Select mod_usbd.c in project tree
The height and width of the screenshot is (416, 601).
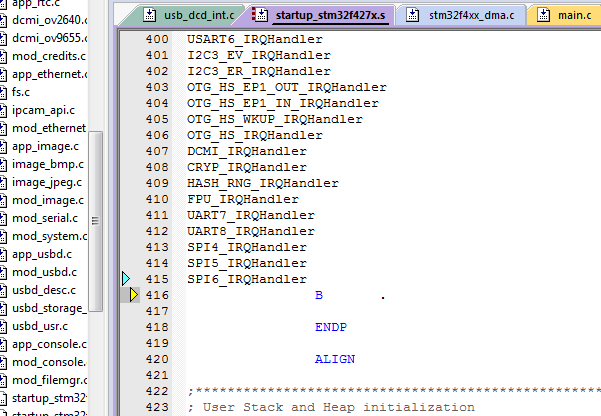point(44,272)
